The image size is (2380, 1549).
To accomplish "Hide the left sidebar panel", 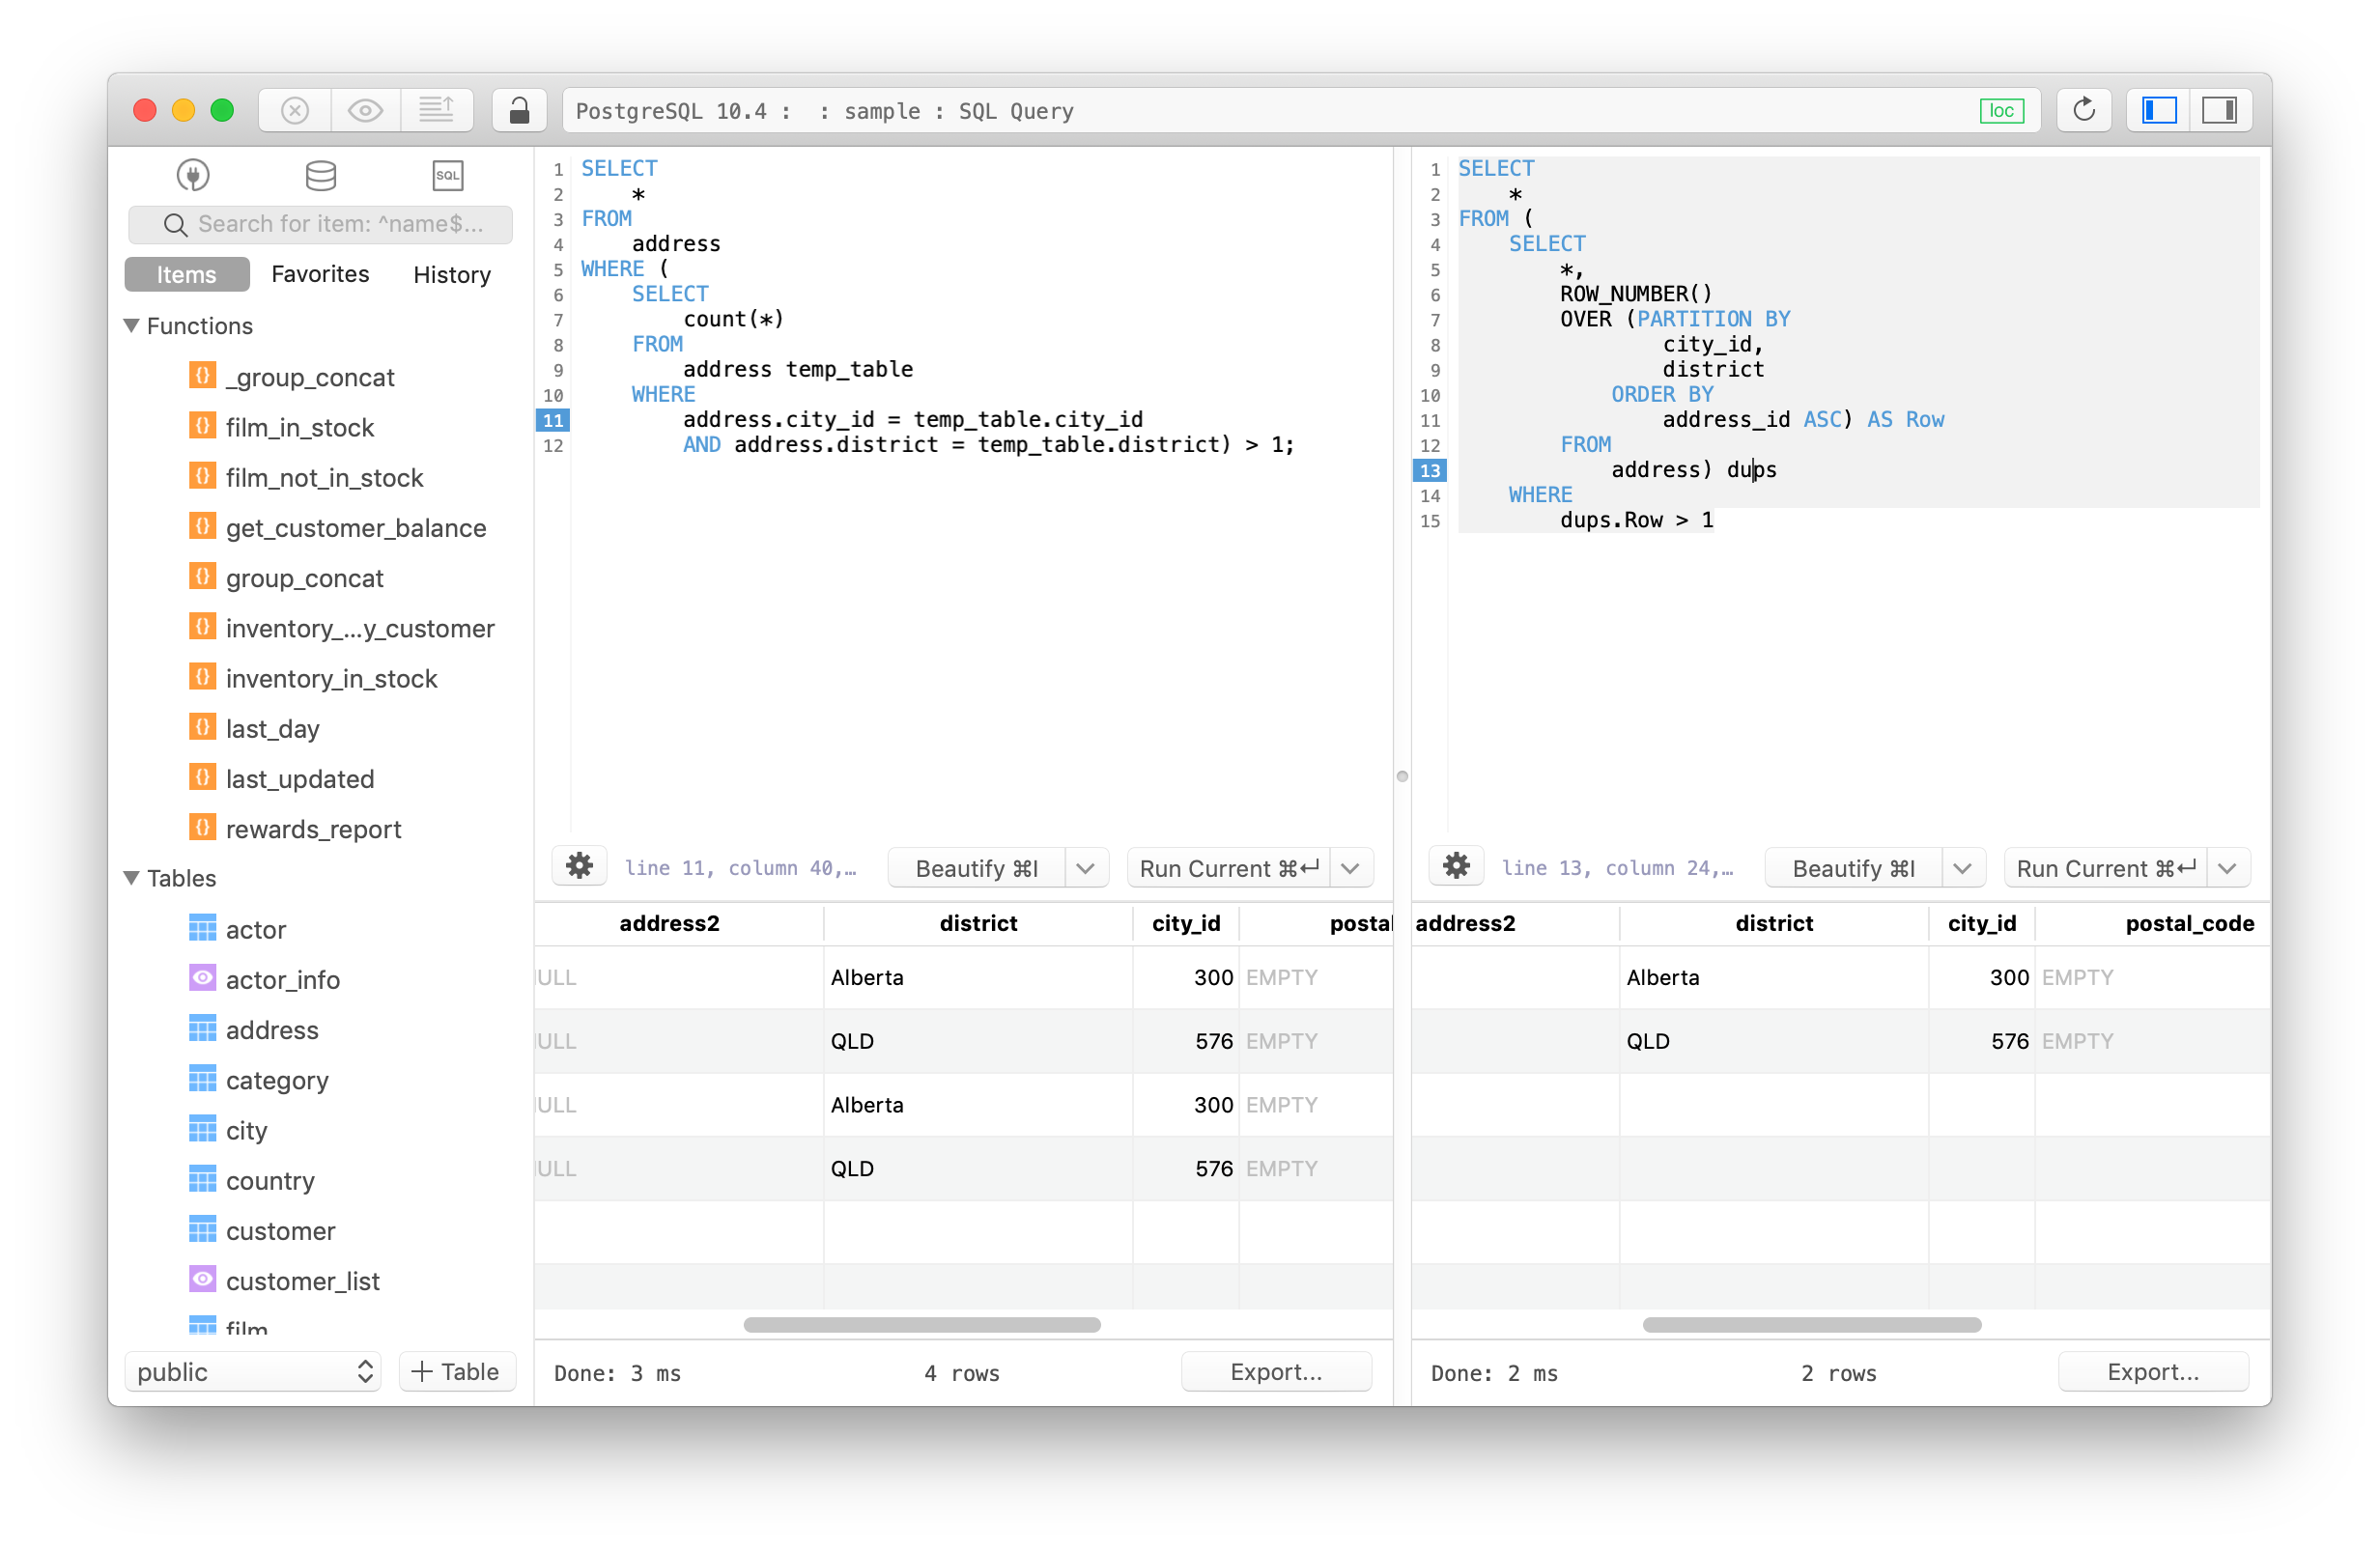I will click(2157, 110).
